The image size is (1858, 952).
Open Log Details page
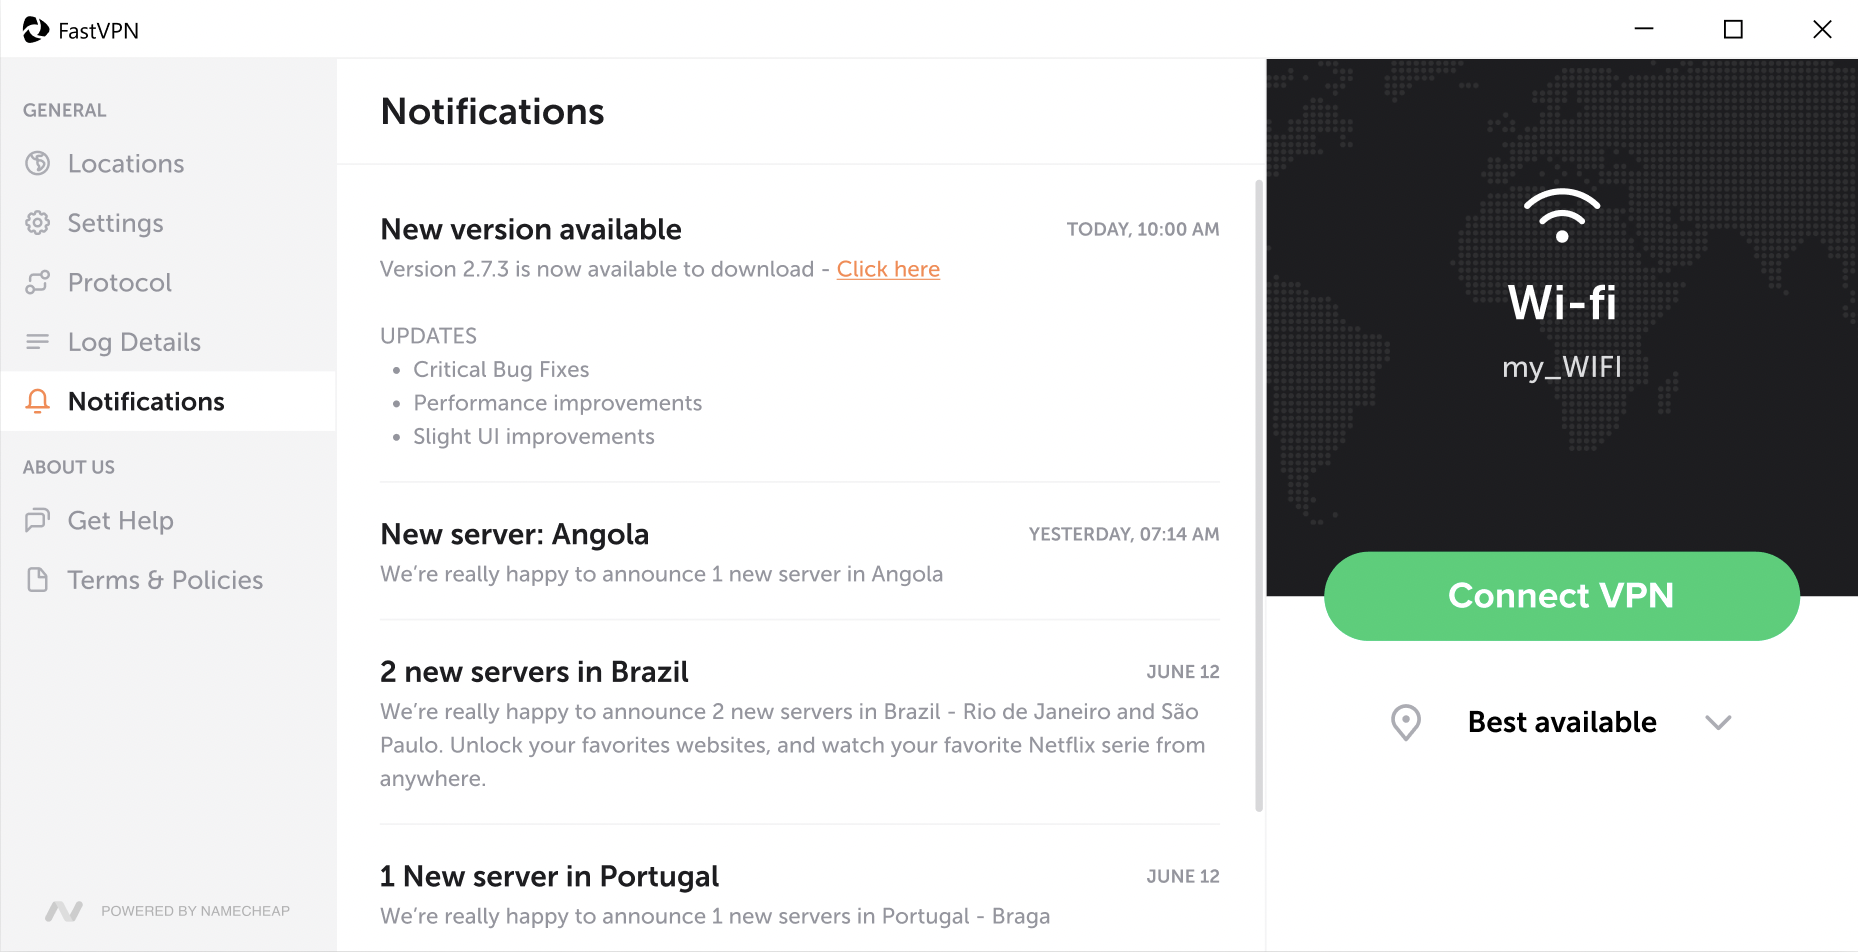coord(168,342)
